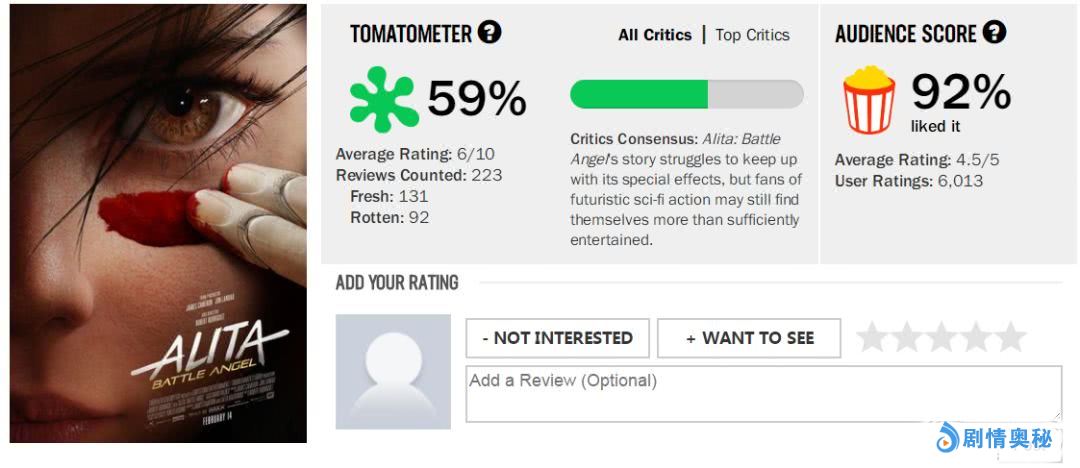Viewport: 1080px width, 468px height.
Task: Rate the movie one star
Action: pos(873,337)
